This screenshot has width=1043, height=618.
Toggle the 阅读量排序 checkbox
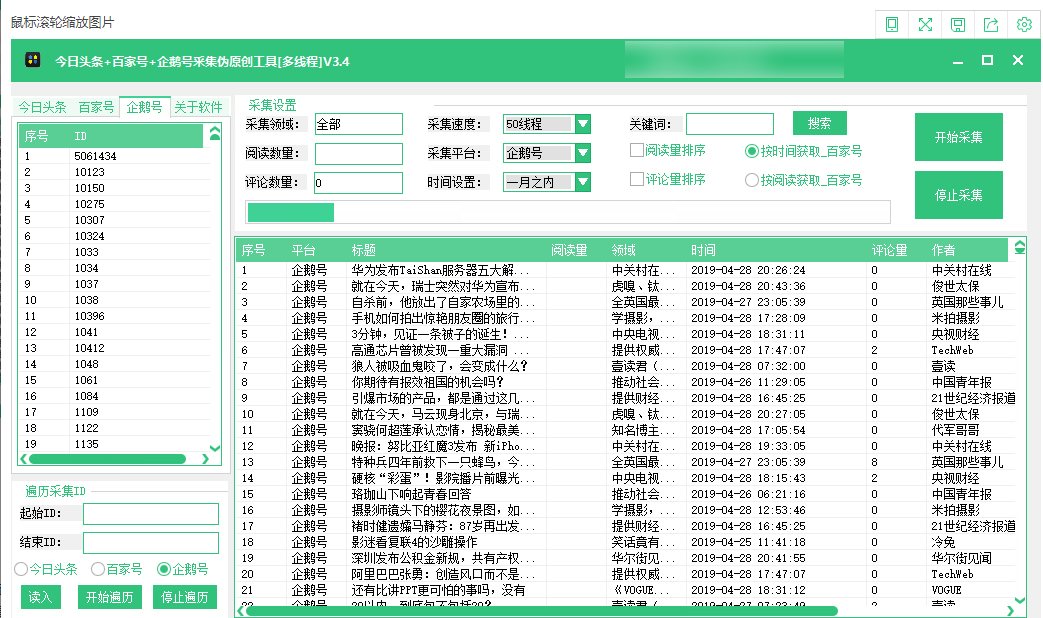click(x=637, y=150)
